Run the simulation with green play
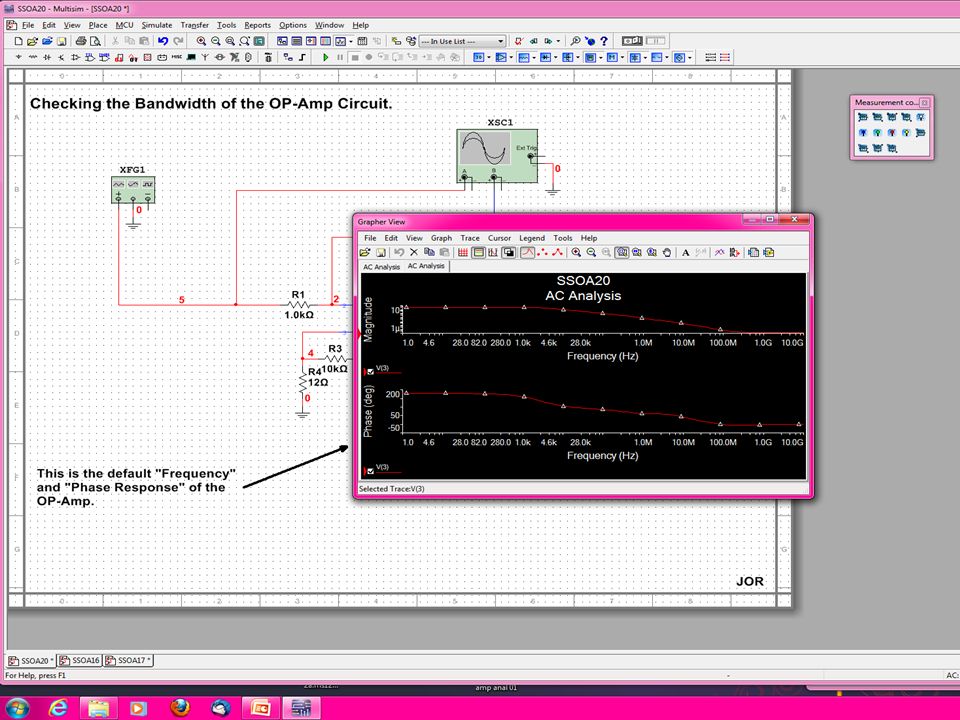Viewport: 960px width, 720px height. pos(326,57)
